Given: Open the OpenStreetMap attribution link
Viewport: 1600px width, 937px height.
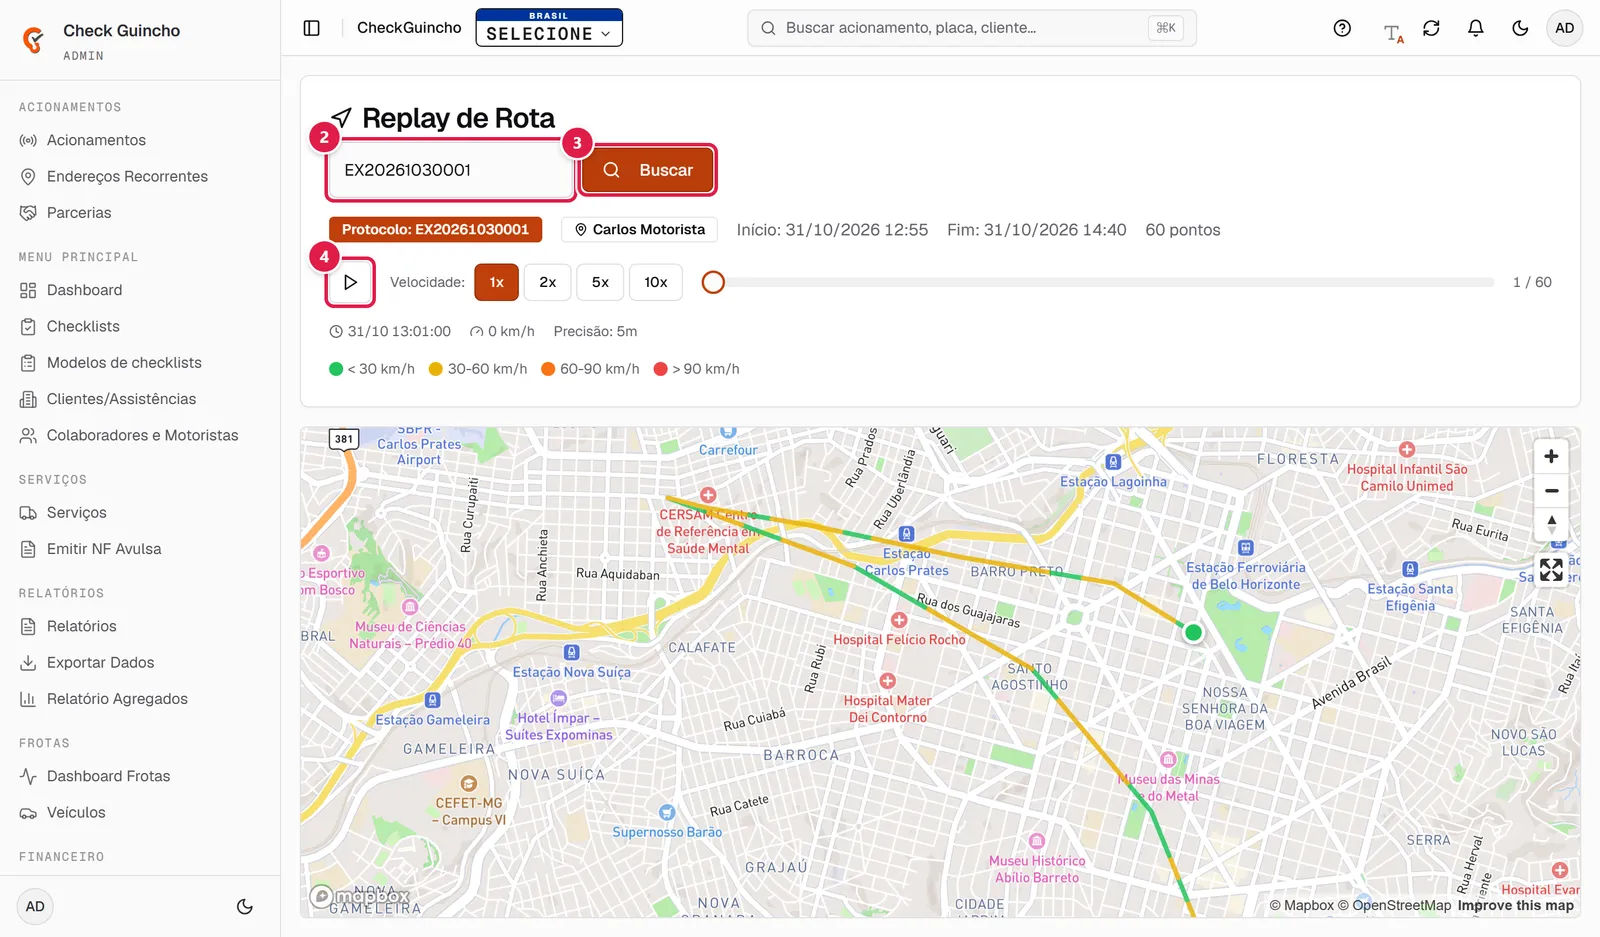Looking at the screenshot, I should coord(1394,905).
